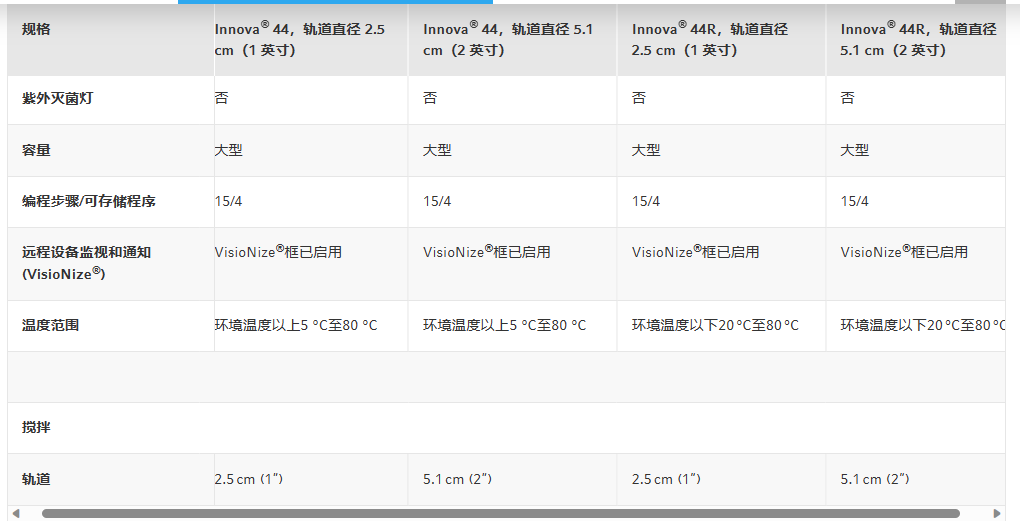Click 5.1 cm (2") orbit under Innova 44

[x=458, y=479]
